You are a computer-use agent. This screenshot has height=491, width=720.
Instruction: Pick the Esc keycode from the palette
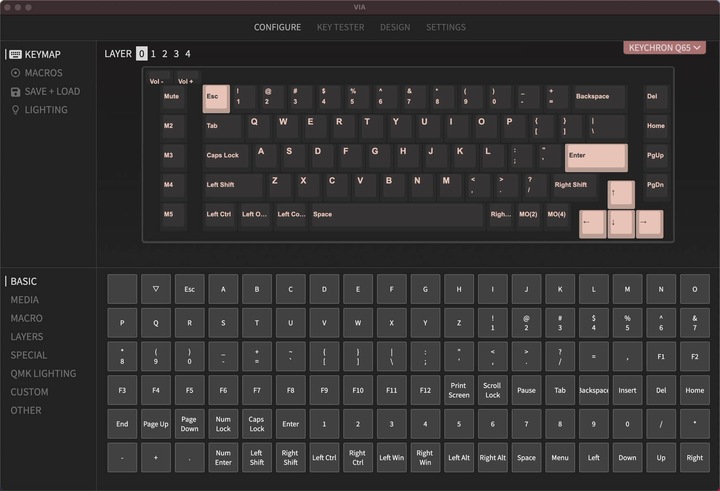(190, 289)
